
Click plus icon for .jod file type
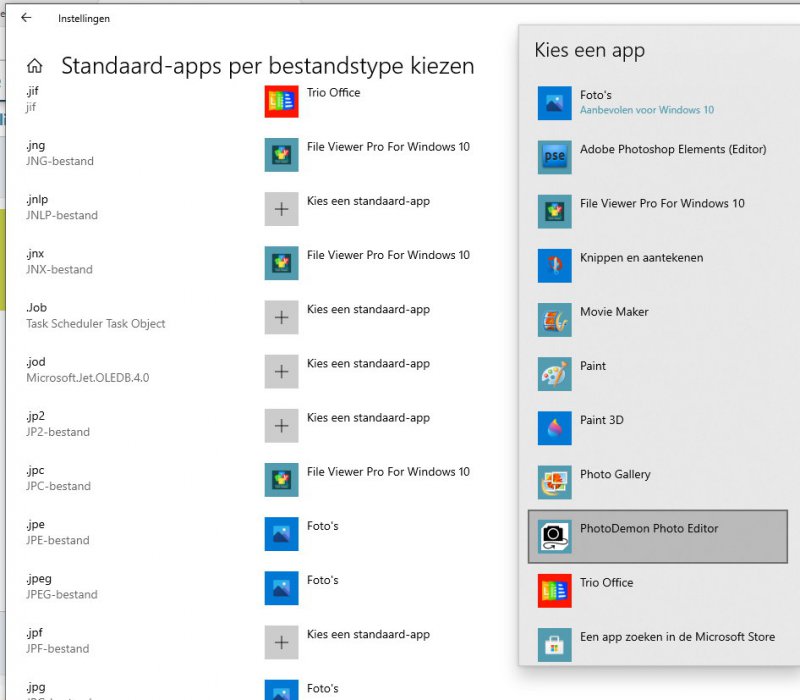click(281, 371)
